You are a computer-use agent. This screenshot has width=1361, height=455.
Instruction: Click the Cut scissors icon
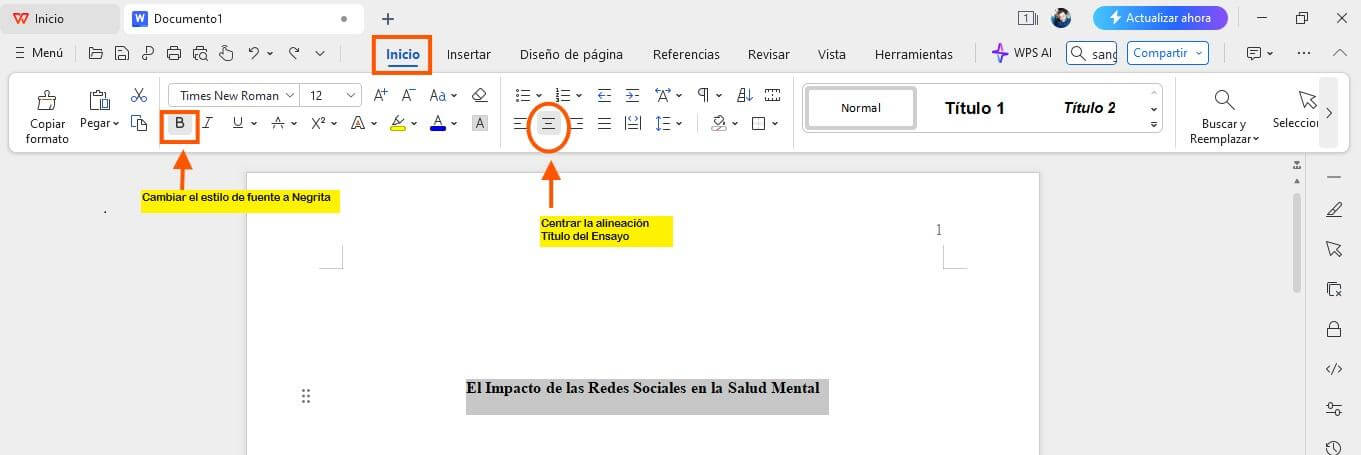139,95
